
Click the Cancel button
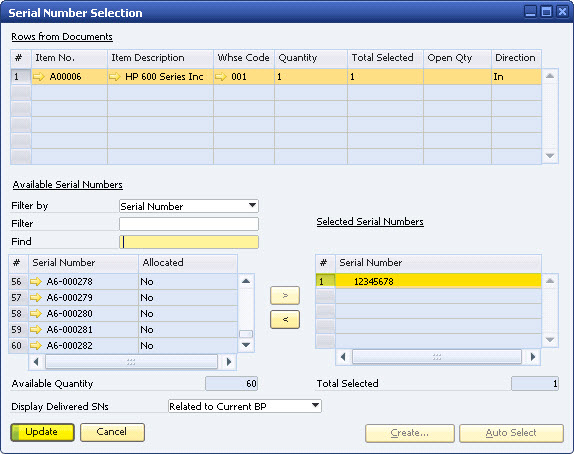pyautogui.click(x=112, y=432)
